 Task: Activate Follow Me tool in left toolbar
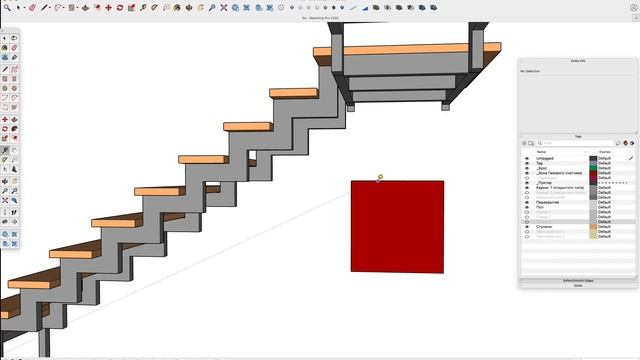[x=14, y=129]
